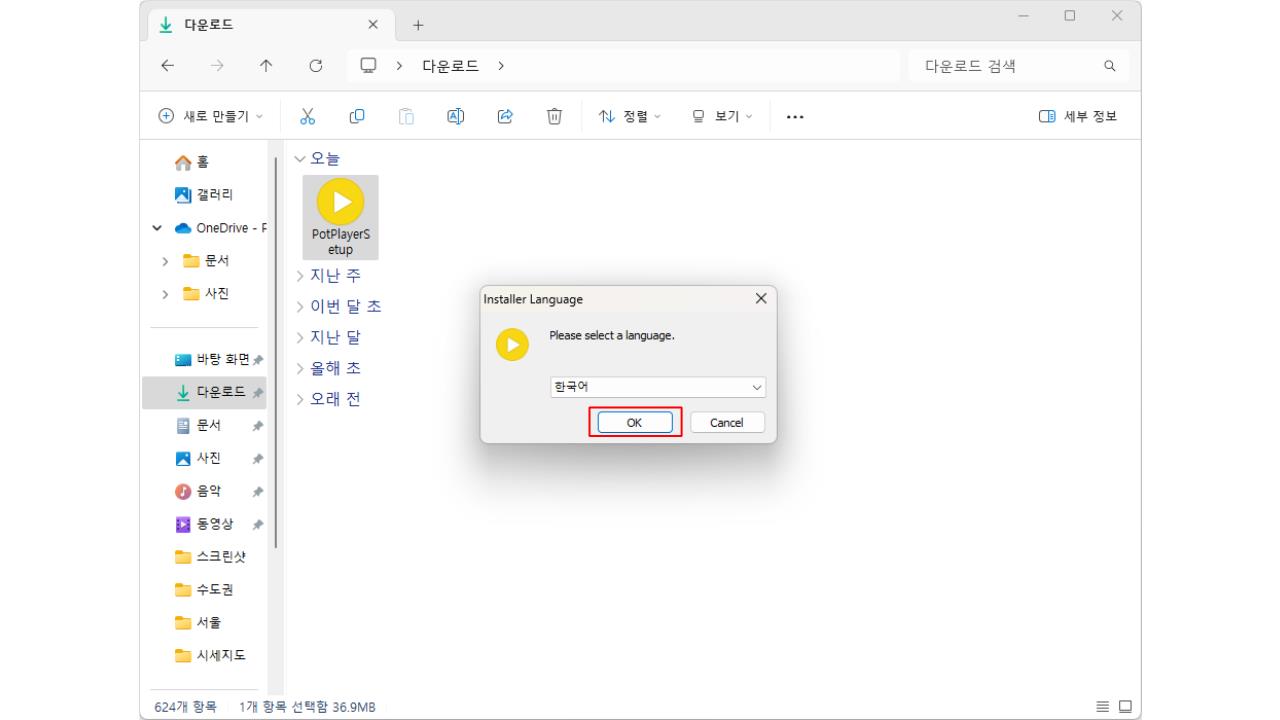Copy PotPlayerSetup using the copy icon

tap(356, 116)
